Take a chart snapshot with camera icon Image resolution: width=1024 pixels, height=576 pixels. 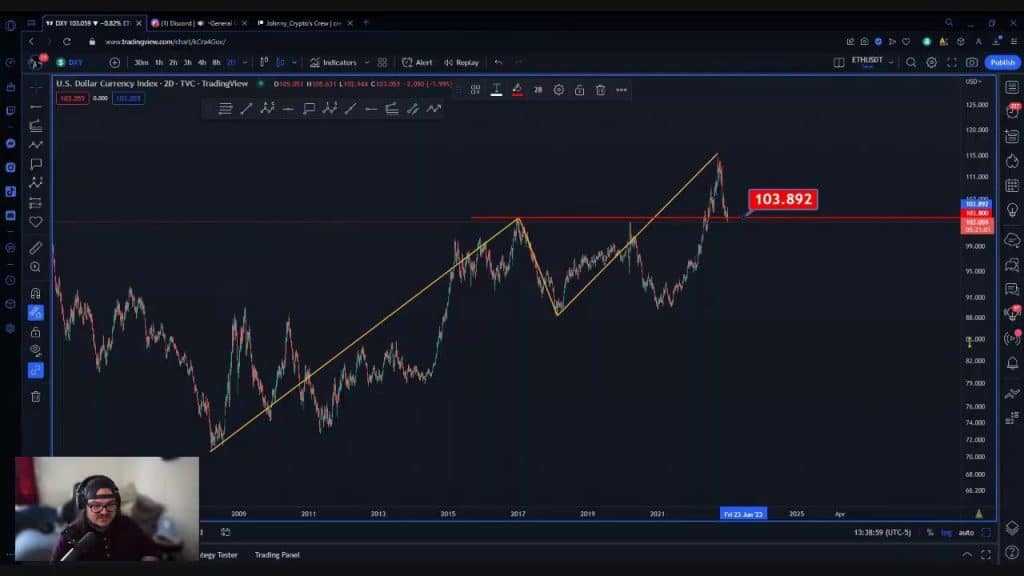972,62
